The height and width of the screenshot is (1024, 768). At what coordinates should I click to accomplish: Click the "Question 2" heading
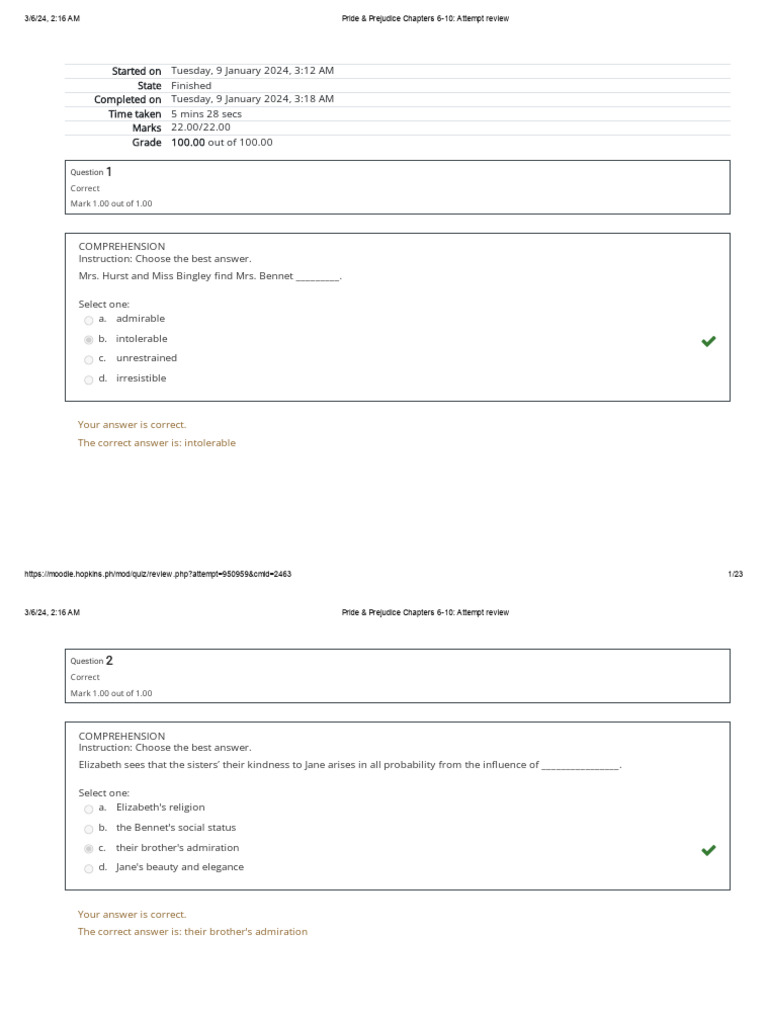coord(91,661)
